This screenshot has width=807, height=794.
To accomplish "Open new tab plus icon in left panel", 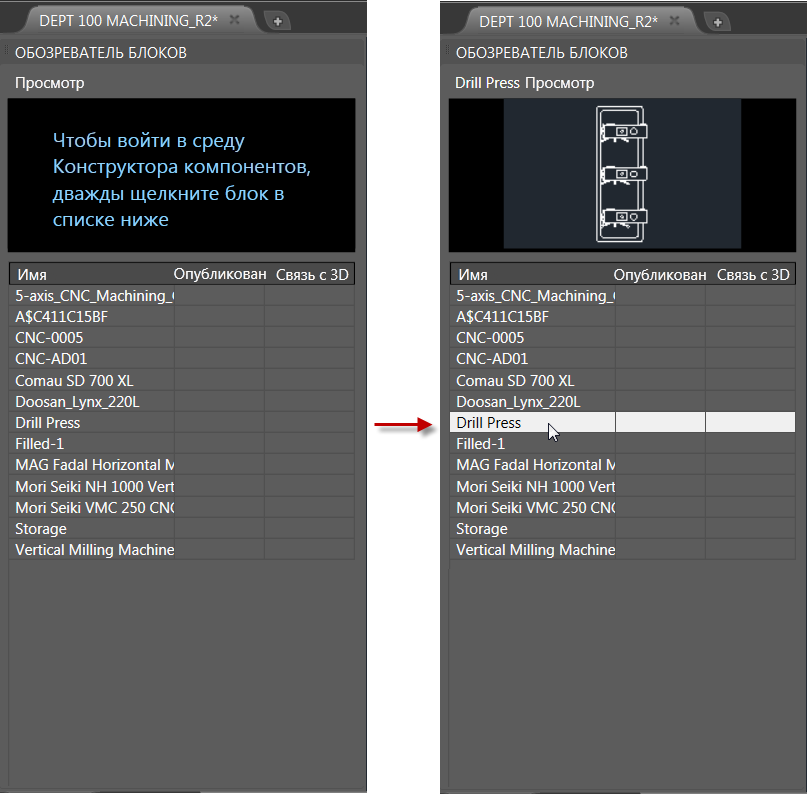I will tap(277, 22).
